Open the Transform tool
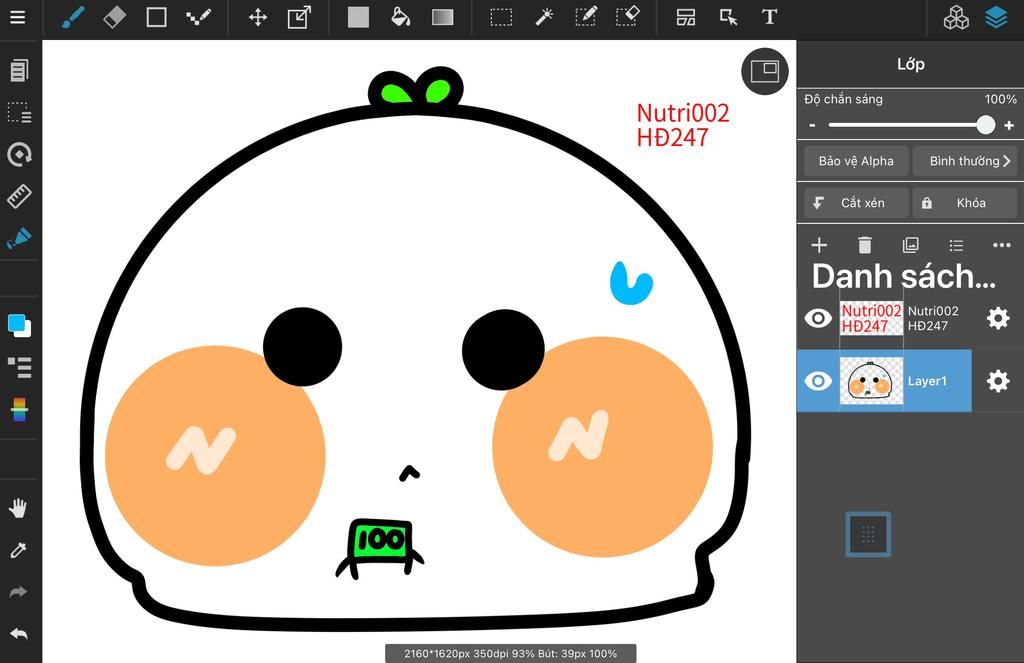The height and width of the screenshot is (663, 1024). (300, 17)
